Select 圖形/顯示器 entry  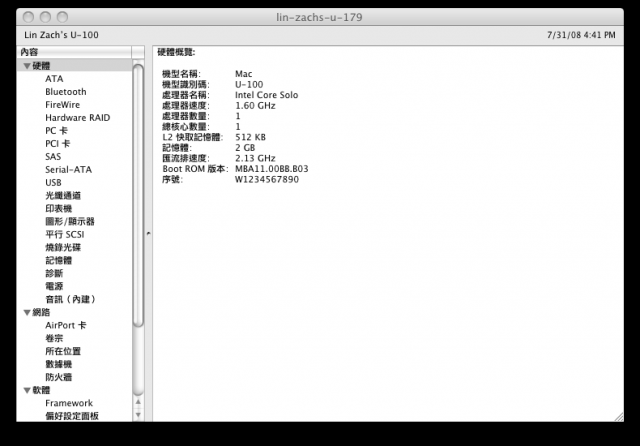pyautogui.click(x=70, y=222)
